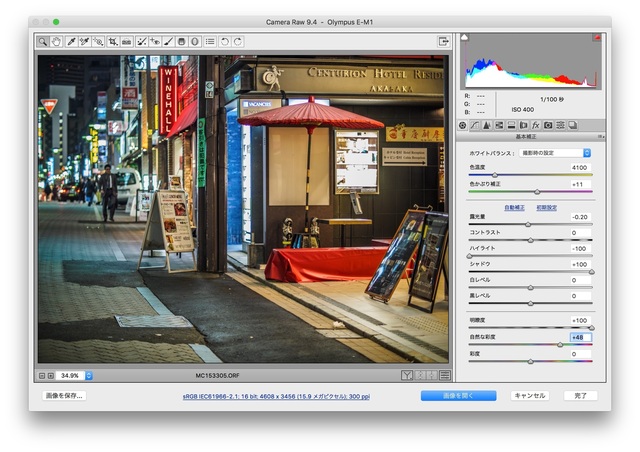
Task: Click the 初期設定 default link
Action: point(547,207)
